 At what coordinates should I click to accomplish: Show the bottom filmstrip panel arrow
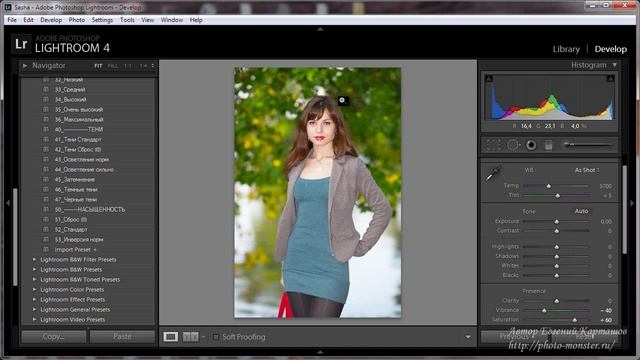(x=320, y=352)
